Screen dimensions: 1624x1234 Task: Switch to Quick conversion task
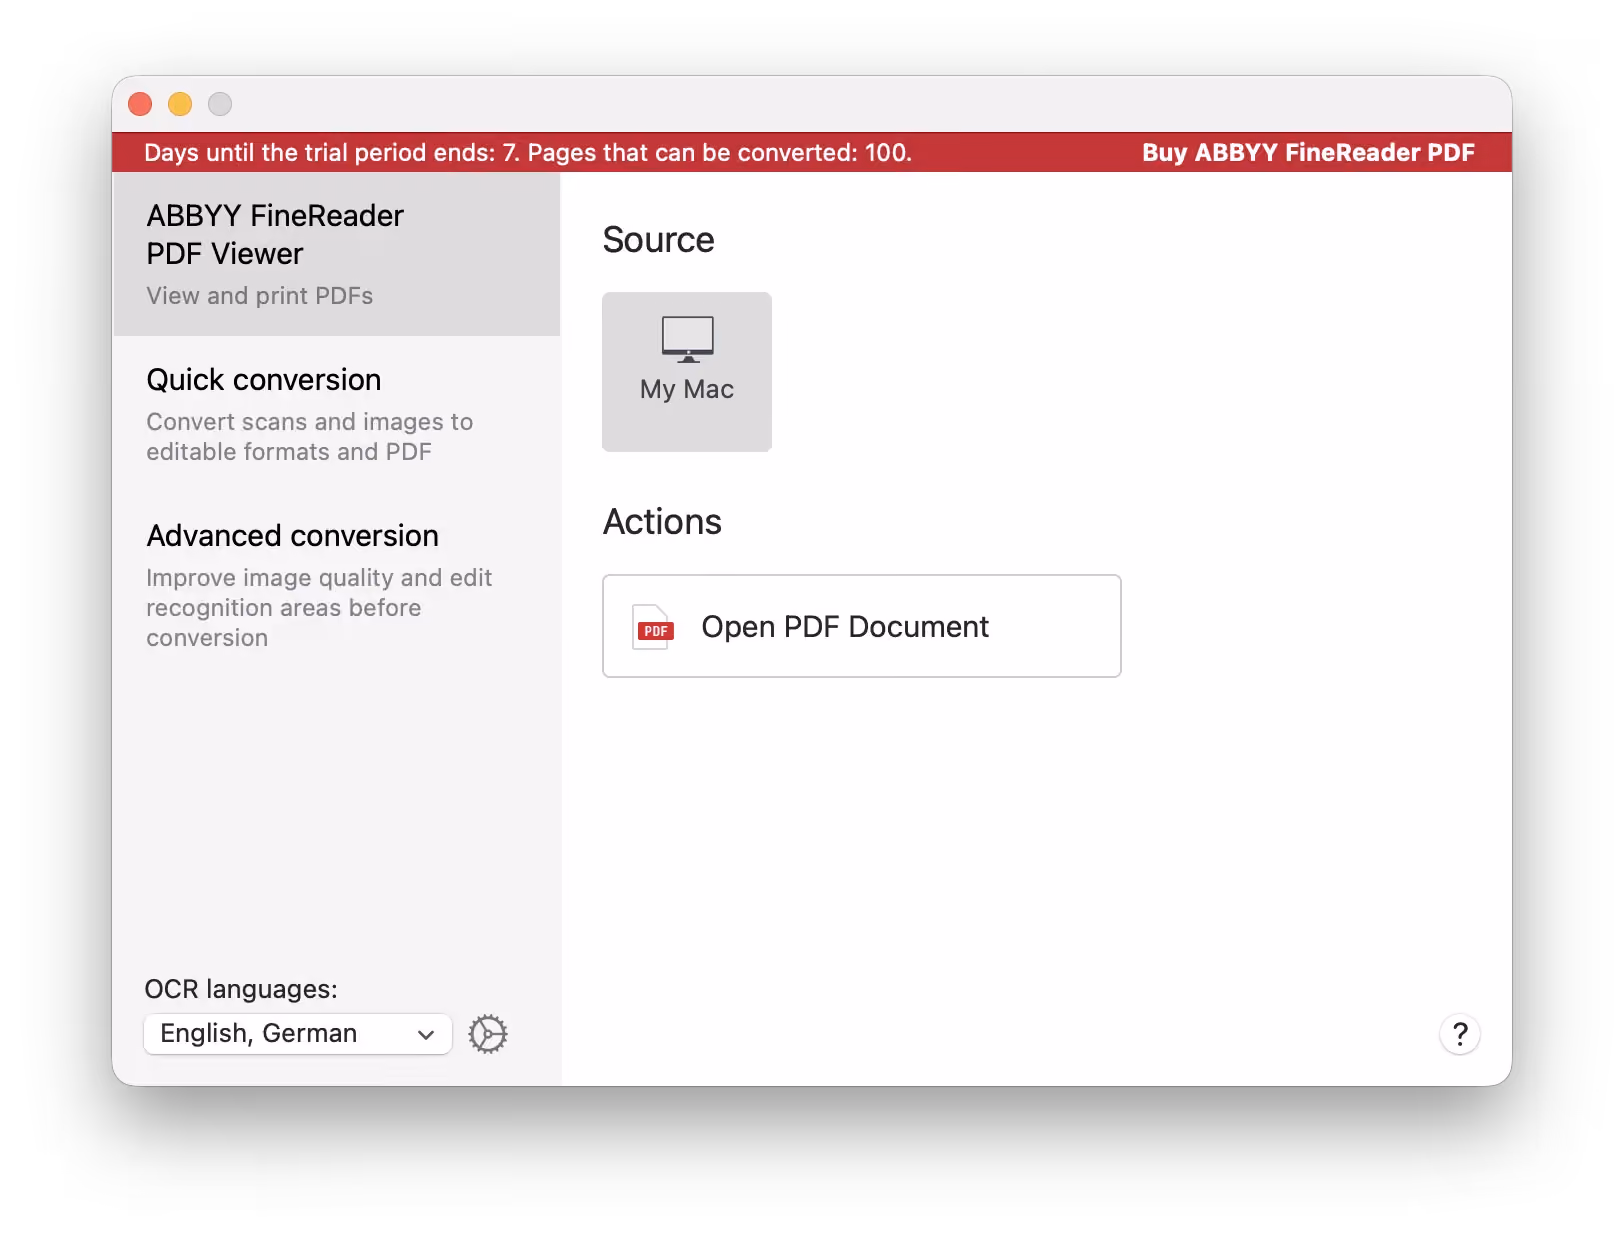[337, 414]
